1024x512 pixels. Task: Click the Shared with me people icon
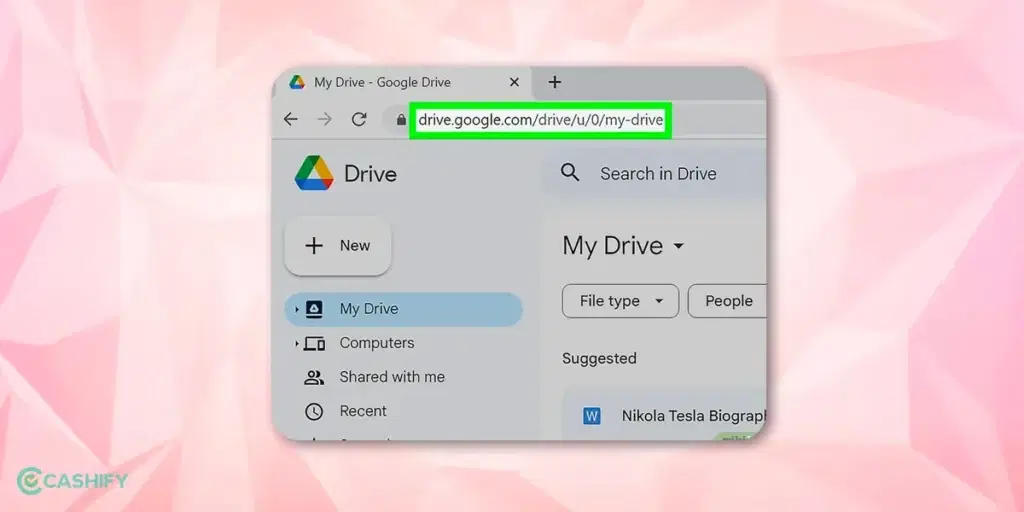pyautogui.click(x=314, y=377)
